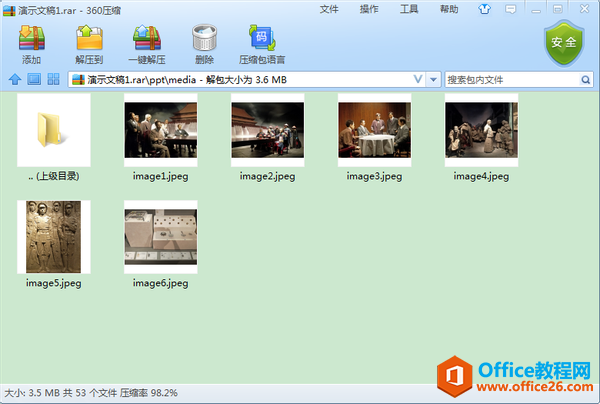Click the green 安全 security shield badge
This screenshot has height=404, width=600.
[563, 43]
